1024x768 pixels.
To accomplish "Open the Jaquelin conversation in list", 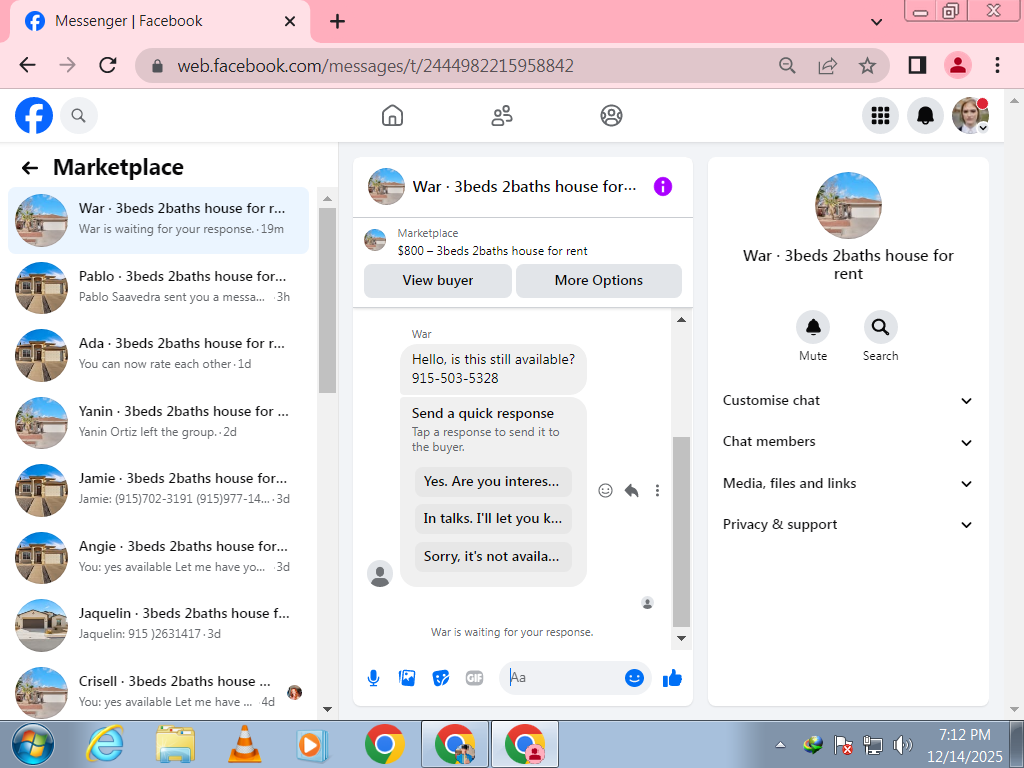I will click(158, 625).
